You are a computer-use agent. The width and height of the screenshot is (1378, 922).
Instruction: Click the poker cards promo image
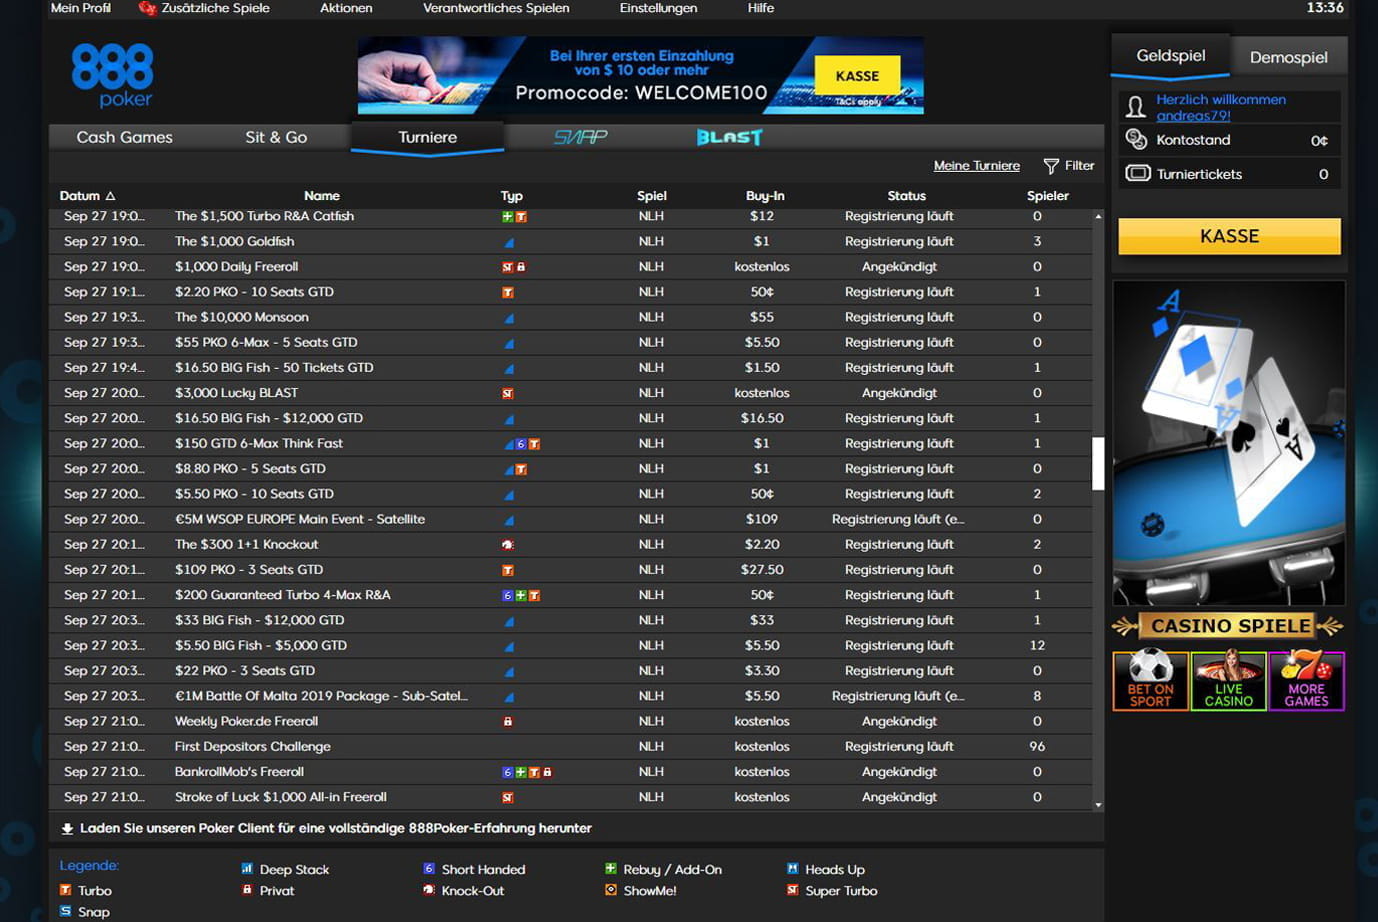pyautogui.click(x=1229, y=443)
